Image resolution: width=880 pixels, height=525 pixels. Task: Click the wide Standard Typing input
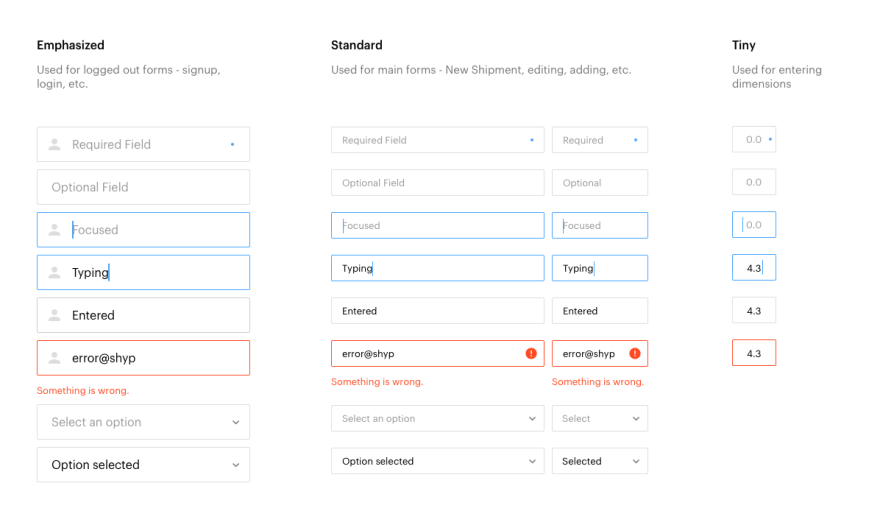pyautogui.click(x=438, y=268)
